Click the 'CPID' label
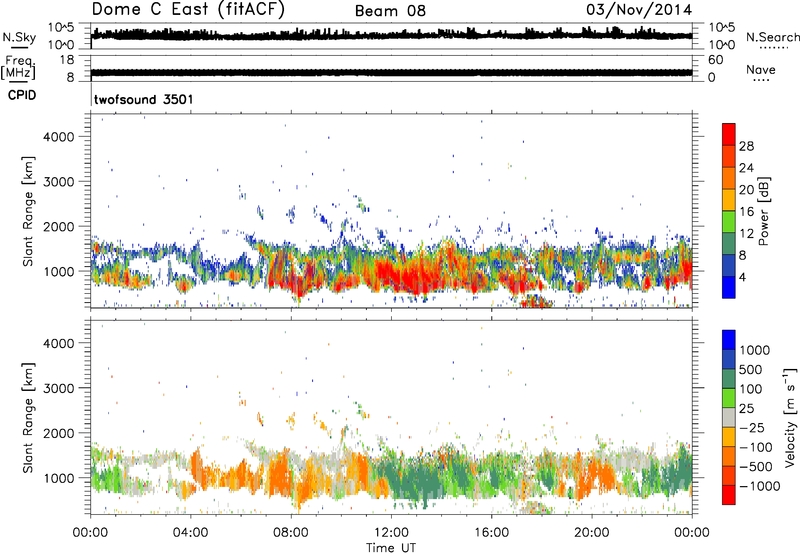The width and height of the screenshot is (800, 554). click(22, 95)
